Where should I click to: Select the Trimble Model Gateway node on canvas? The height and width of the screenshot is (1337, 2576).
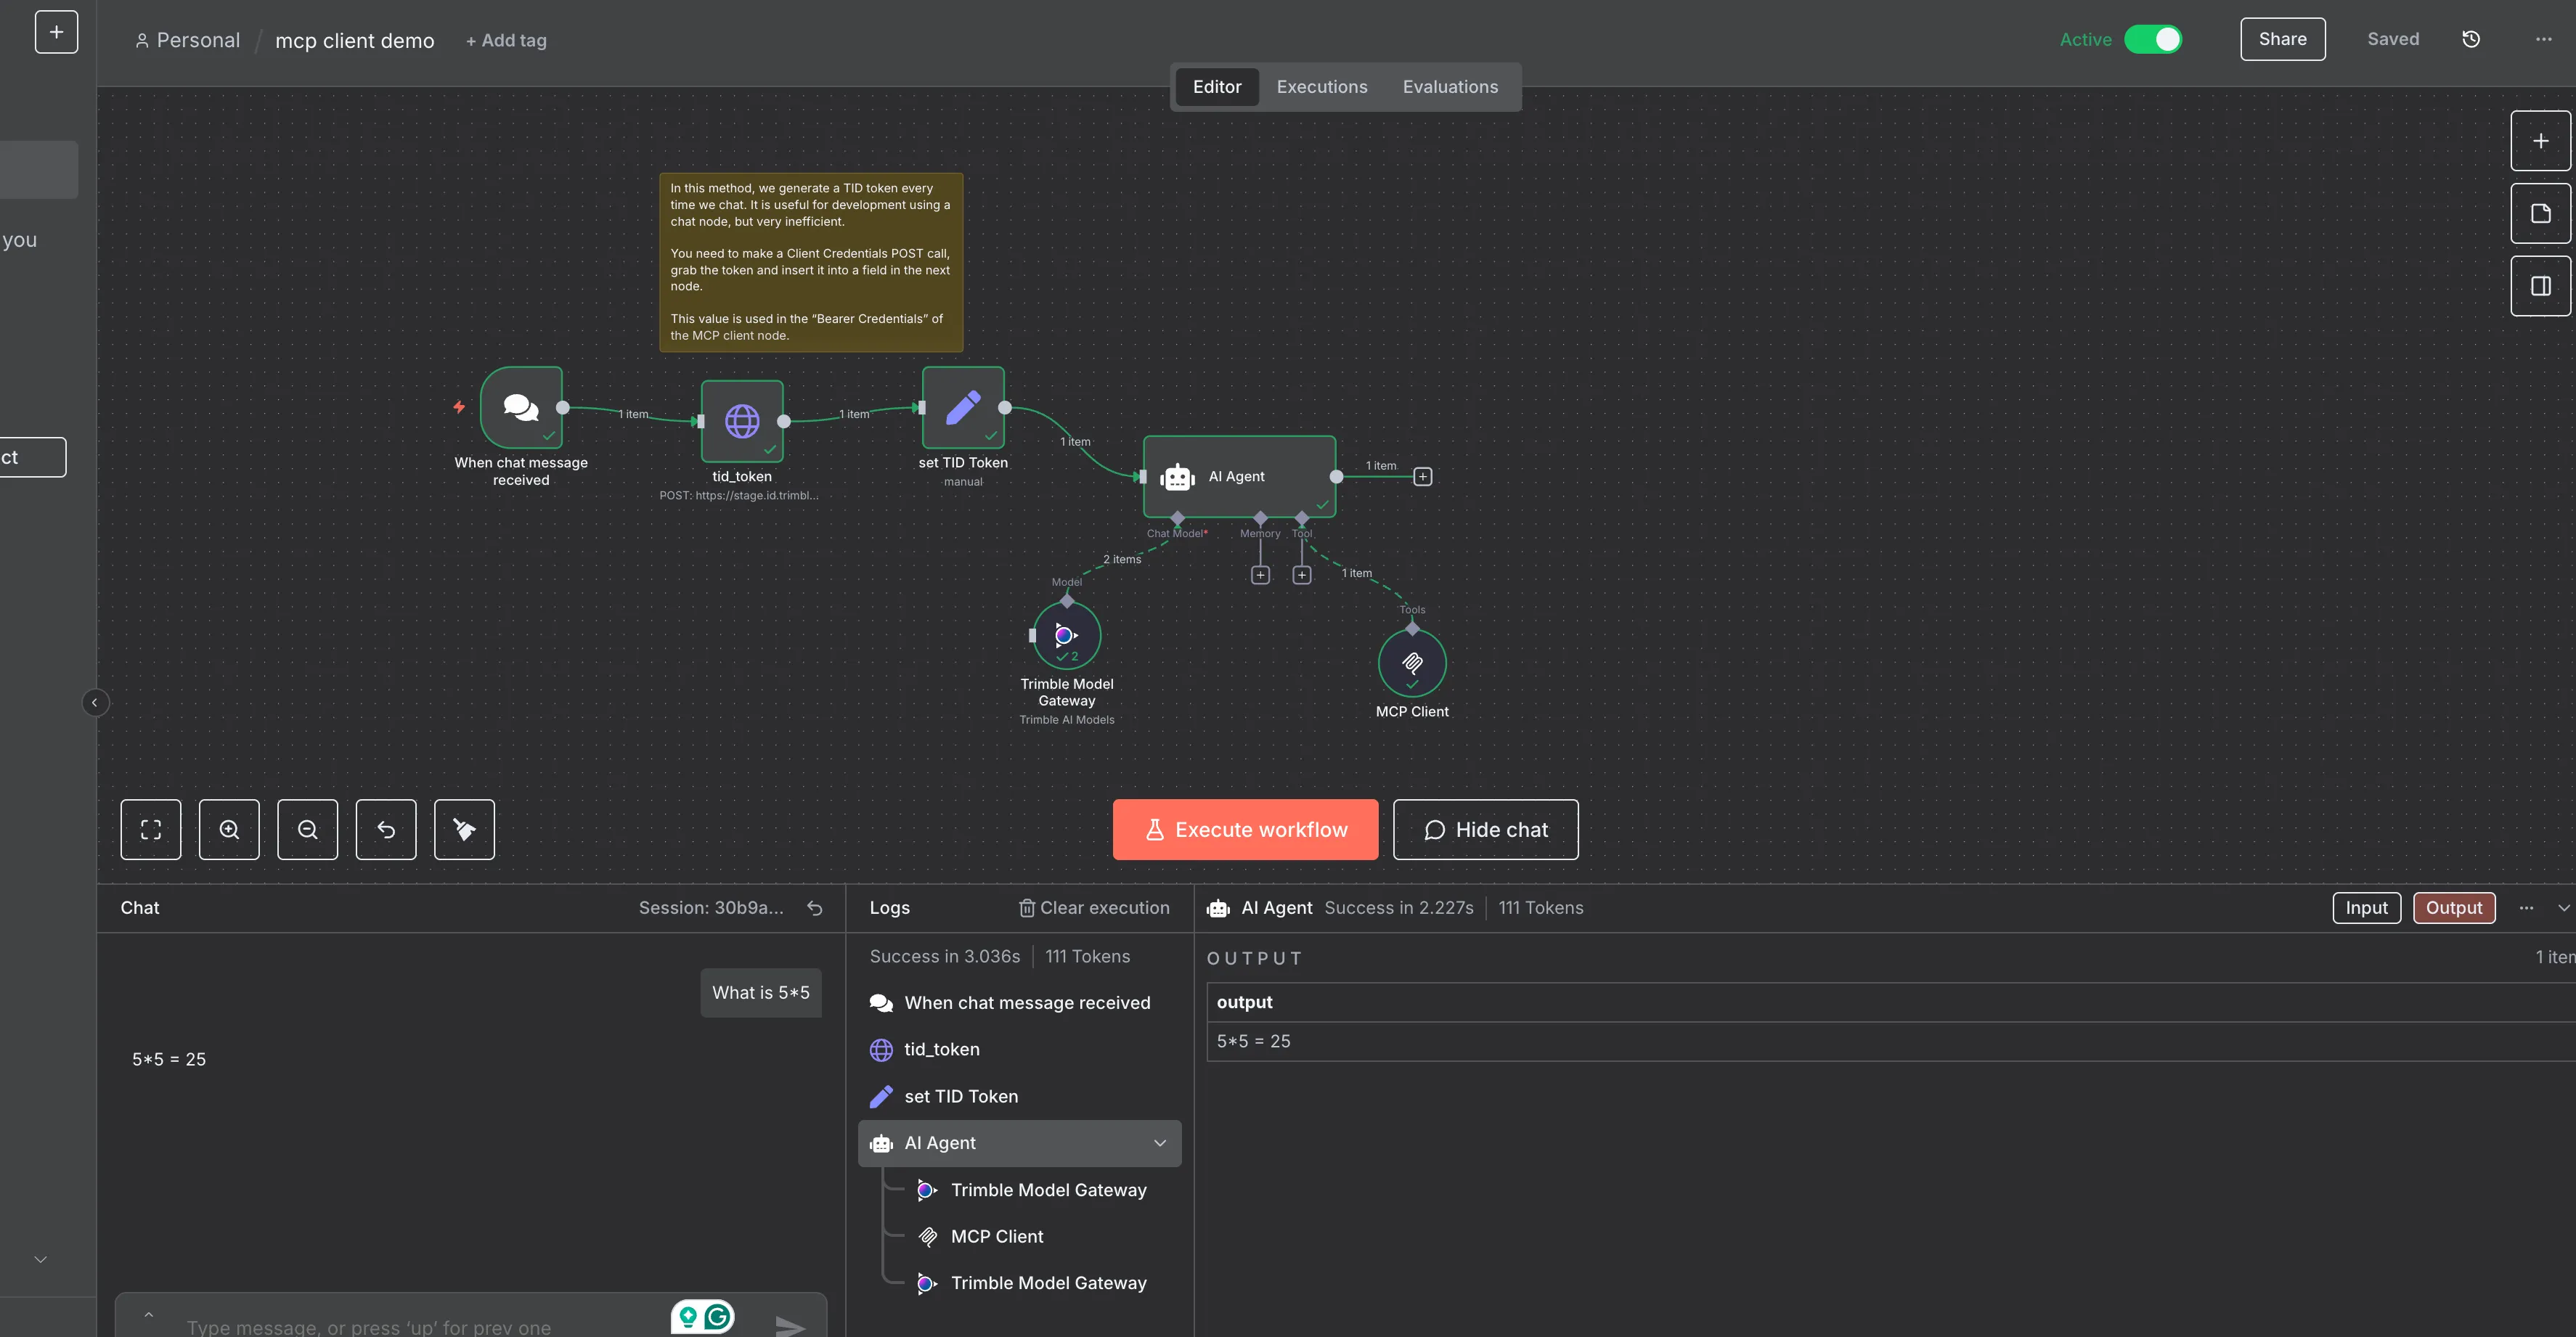tap(1066, 635)
